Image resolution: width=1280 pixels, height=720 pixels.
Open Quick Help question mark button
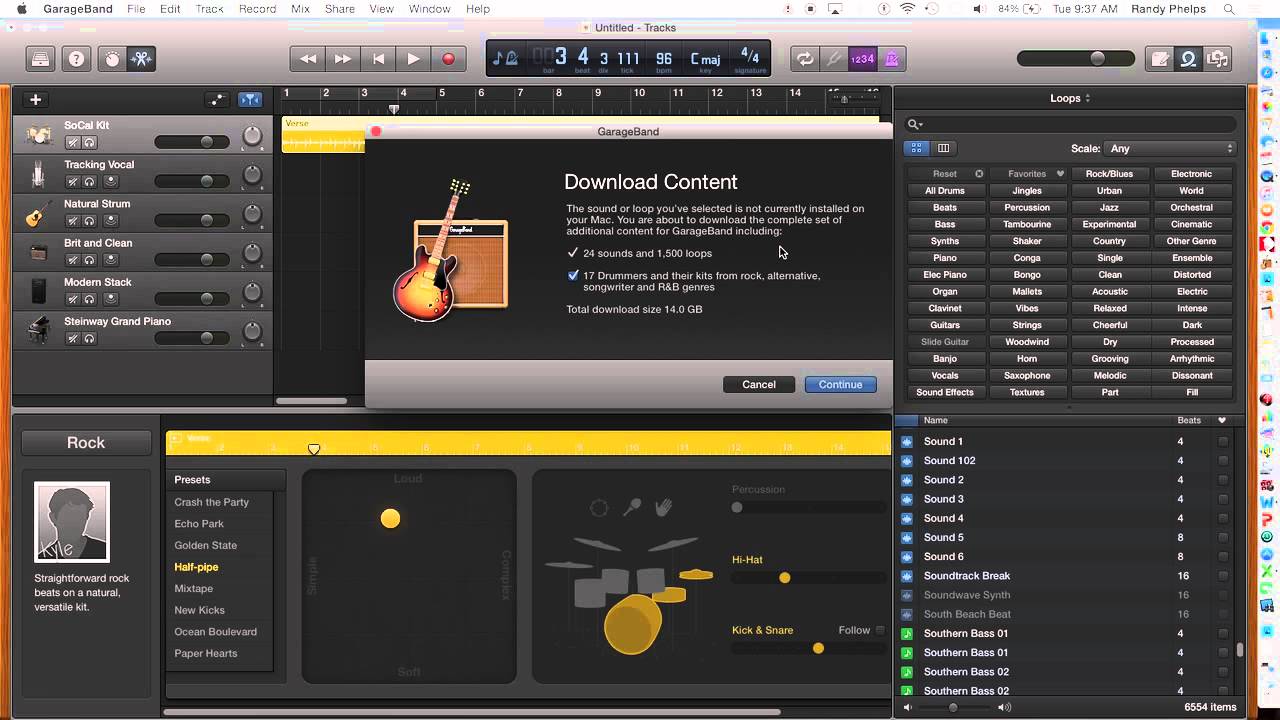pos(76,59)
